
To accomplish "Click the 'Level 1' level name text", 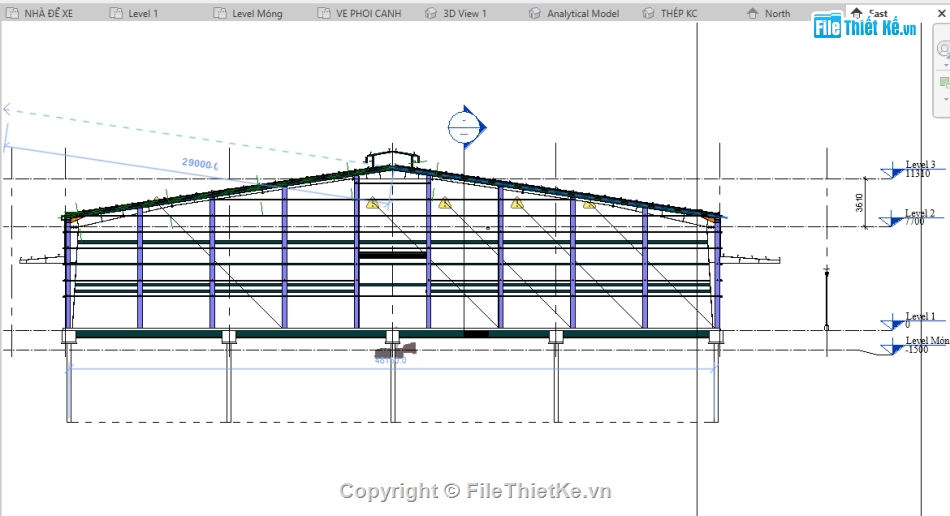I will point(920,316).
